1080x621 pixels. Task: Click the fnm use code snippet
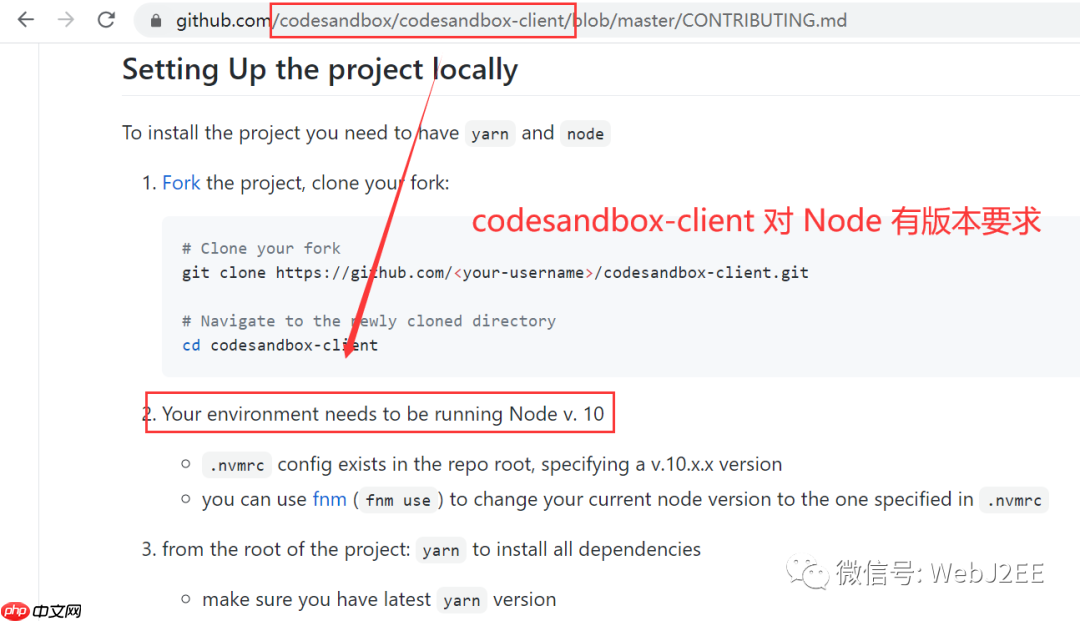click(x=399, y=500)
